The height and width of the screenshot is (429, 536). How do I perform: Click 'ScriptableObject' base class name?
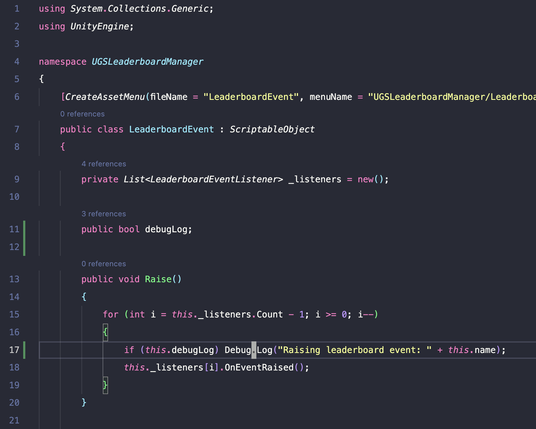(x=272, y=129)
